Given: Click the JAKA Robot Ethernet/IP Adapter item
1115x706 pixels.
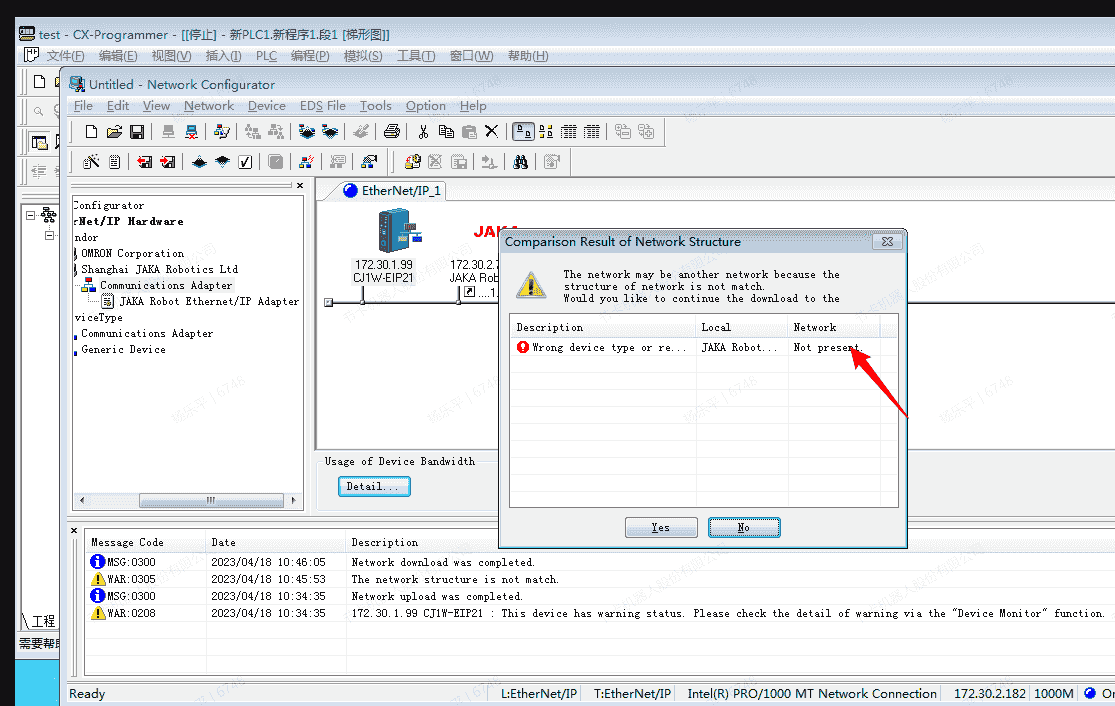Looking at the screenshot, I should (208, 301).
